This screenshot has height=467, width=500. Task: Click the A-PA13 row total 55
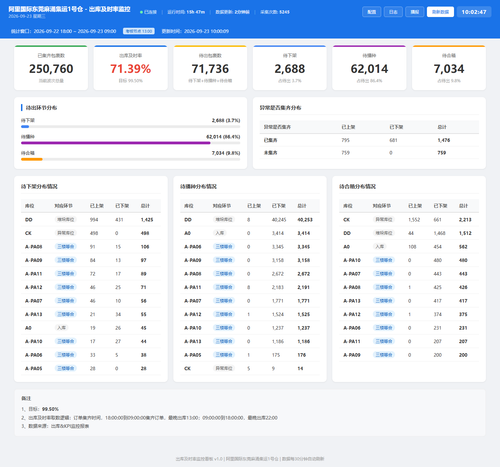coord(144,314)
